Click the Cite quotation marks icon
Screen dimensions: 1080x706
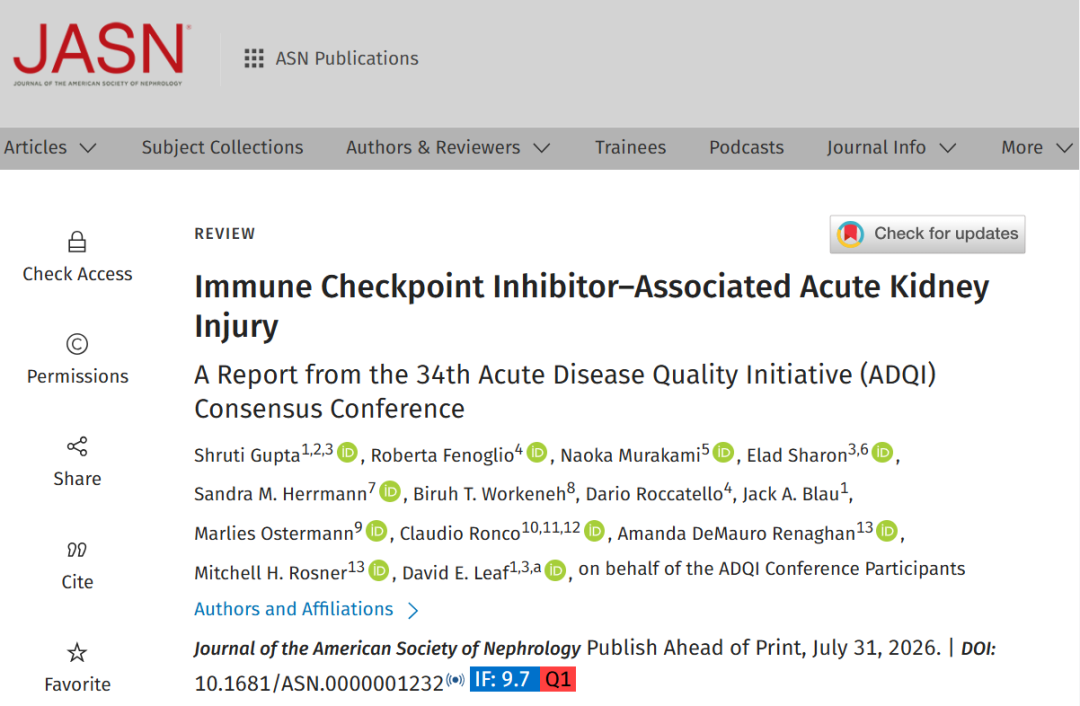(x=76, y=550)
